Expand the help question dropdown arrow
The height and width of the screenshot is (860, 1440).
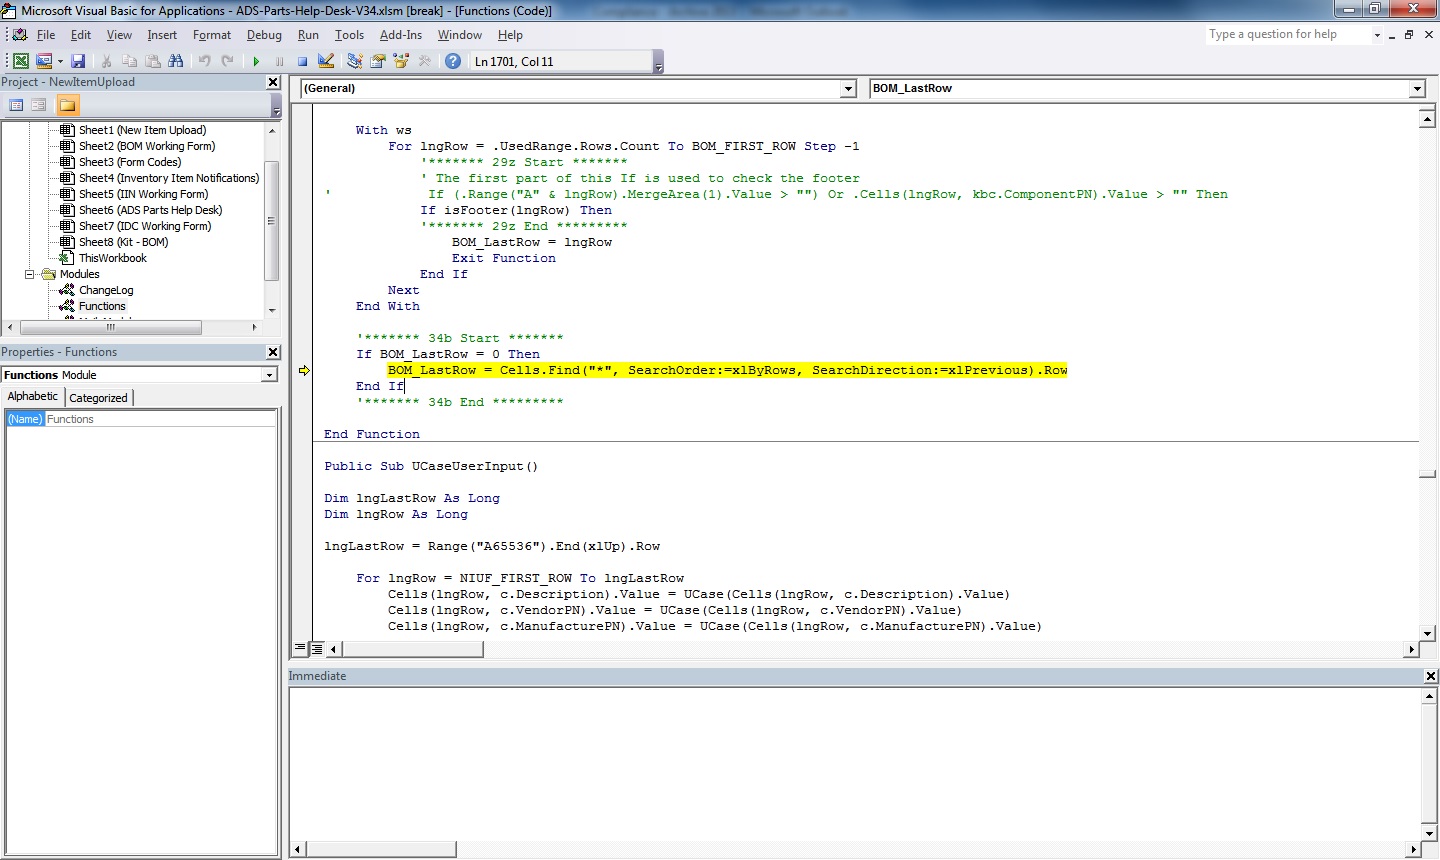point(1377,35)
